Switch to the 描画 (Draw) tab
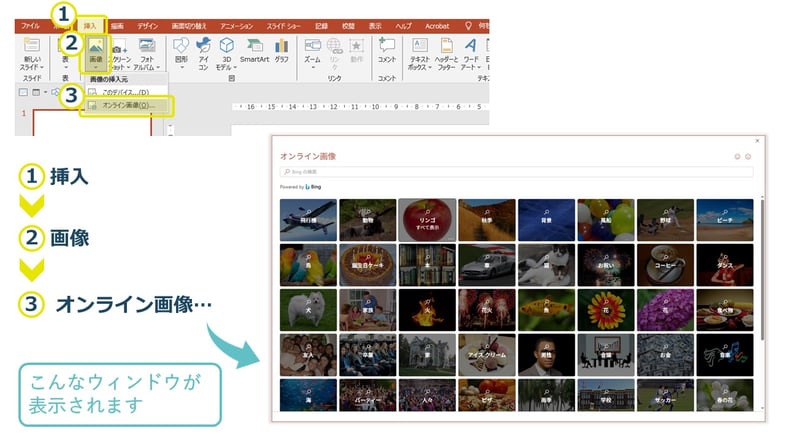785x441 pixels. point(117,26)
